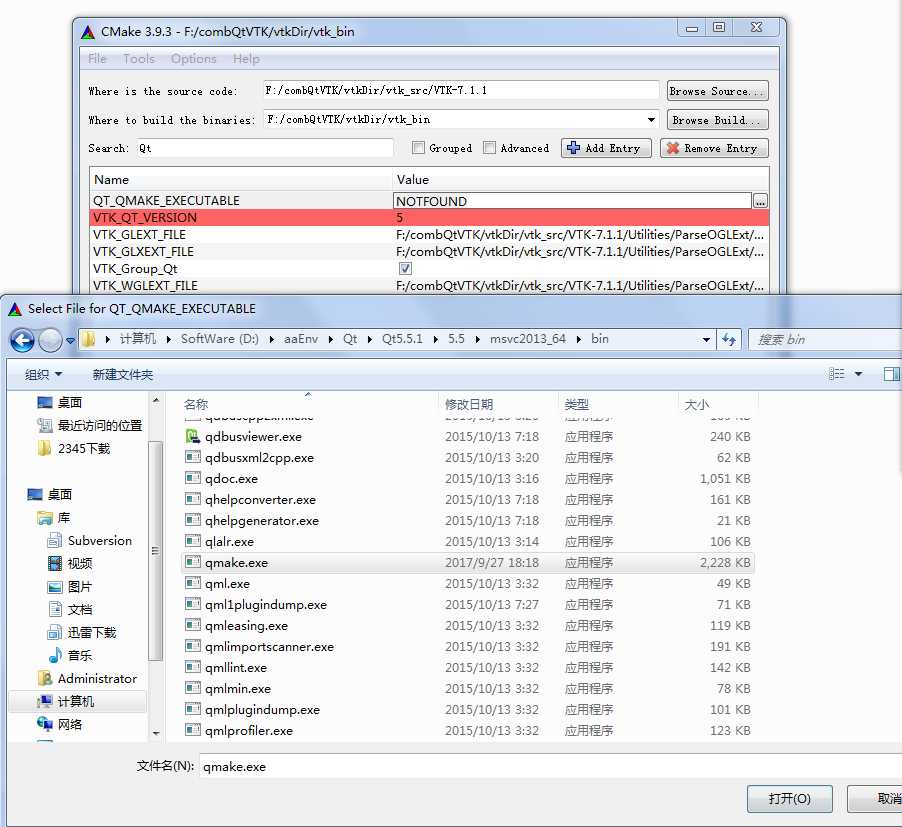Open the view options dropdown arrow

pyautogui.click(x=858, y=374)
